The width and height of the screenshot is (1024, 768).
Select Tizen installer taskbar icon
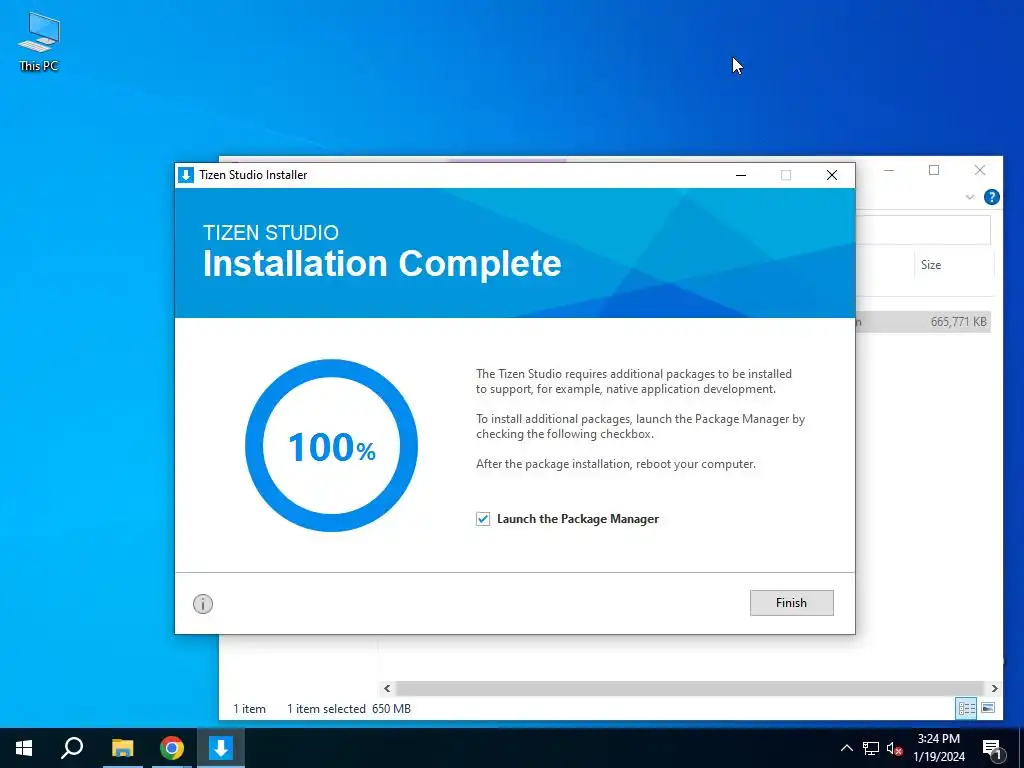coord(221,748)
